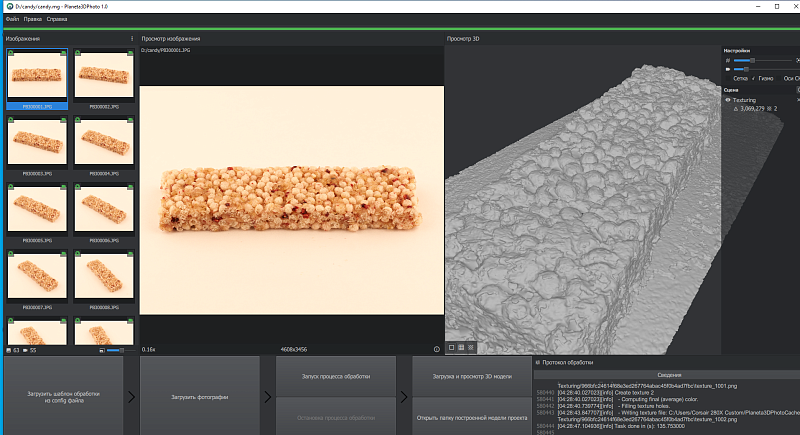Enable the Оси axes checkbox
Screen dimensions: 800x435
coord(779,79)
